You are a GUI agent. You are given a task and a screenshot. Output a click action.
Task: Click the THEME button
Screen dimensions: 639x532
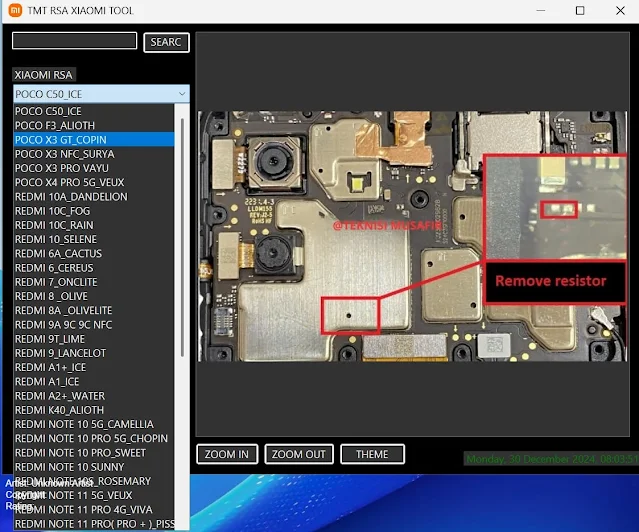[372, 454]
